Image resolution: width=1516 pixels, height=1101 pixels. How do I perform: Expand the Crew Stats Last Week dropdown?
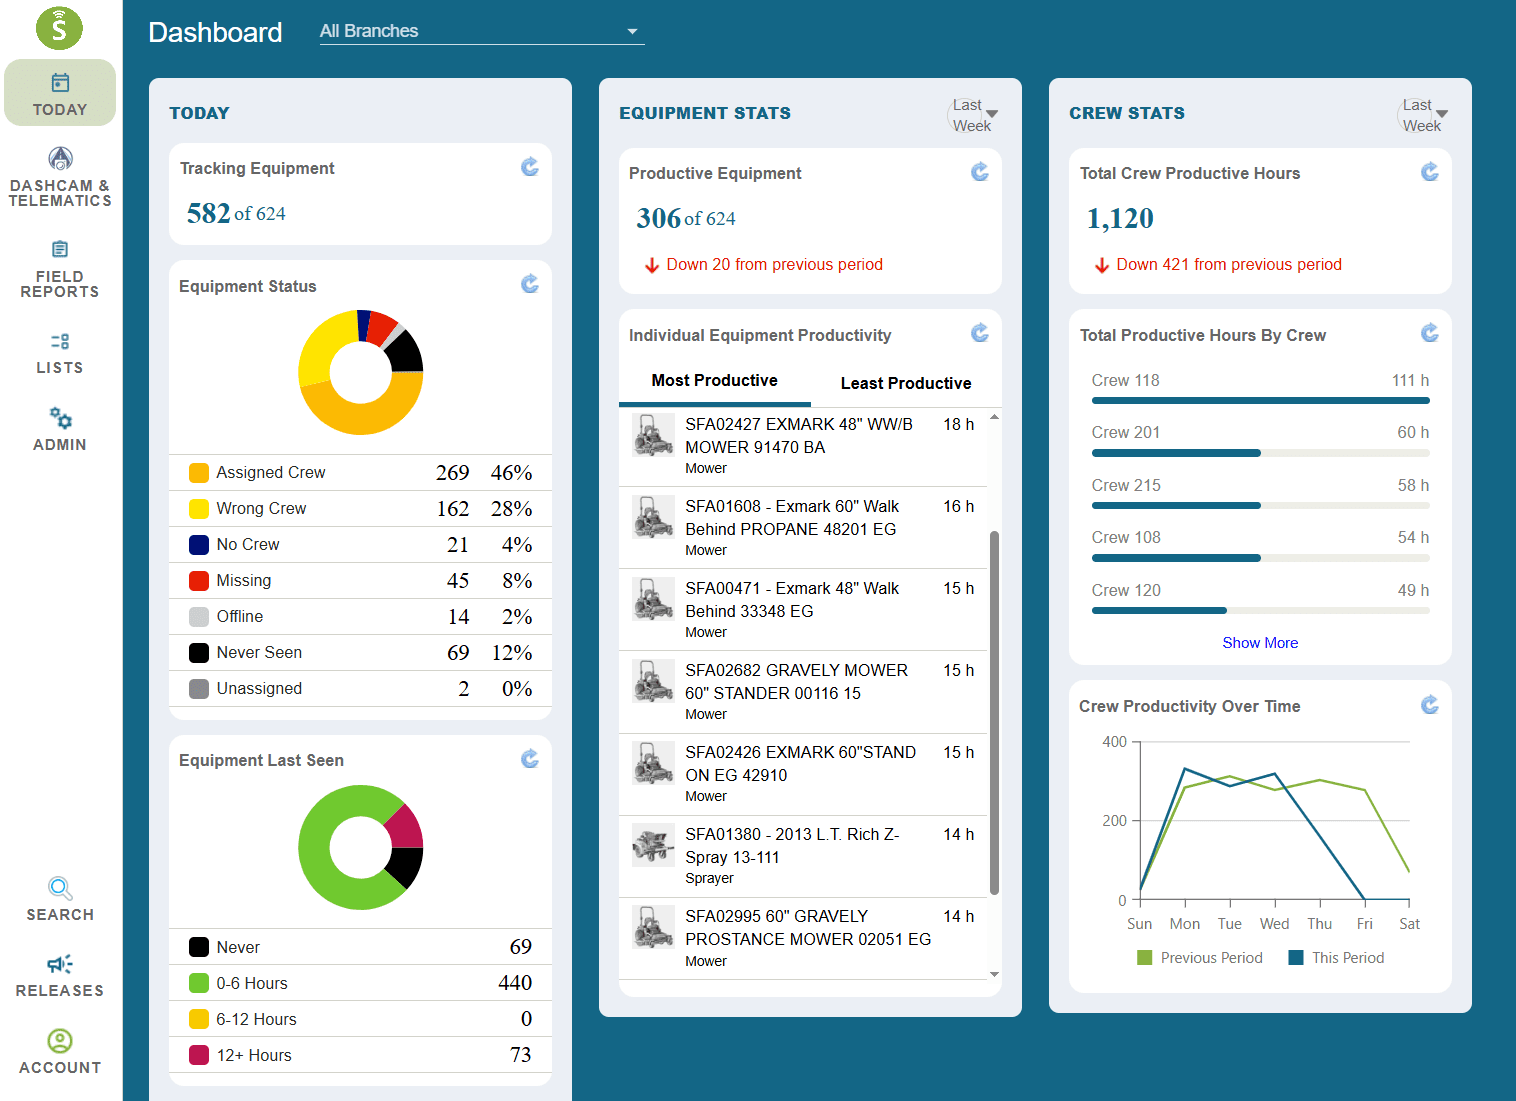[1423, 115]
